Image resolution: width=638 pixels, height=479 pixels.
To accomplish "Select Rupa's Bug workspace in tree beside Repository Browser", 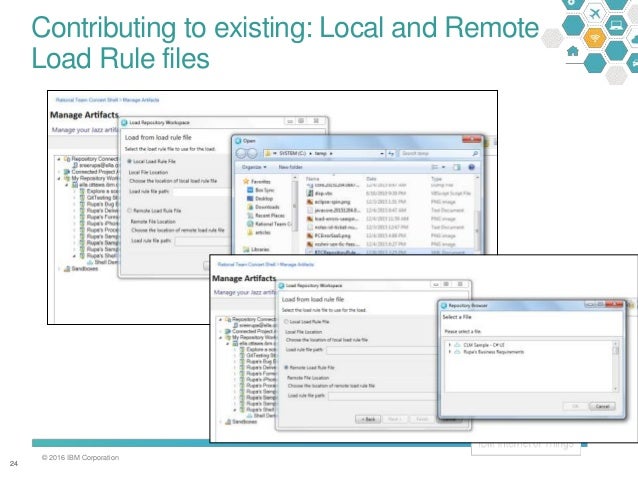I will [x=259, y=361].
